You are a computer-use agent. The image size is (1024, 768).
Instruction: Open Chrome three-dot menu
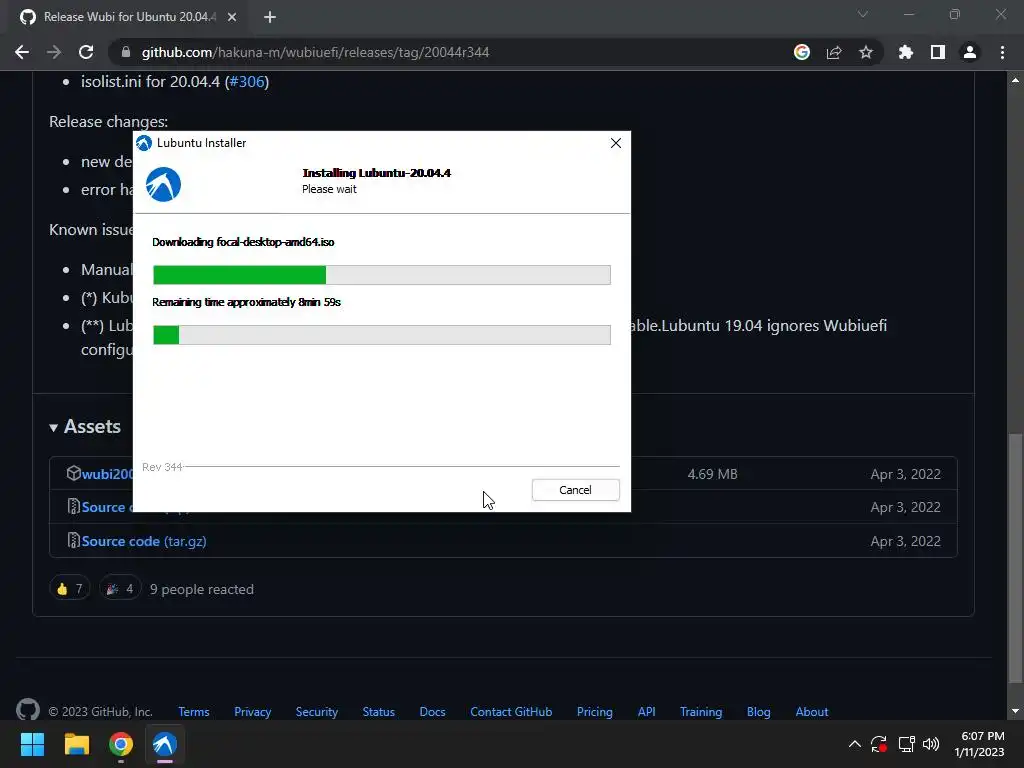tap(1002, 52)
